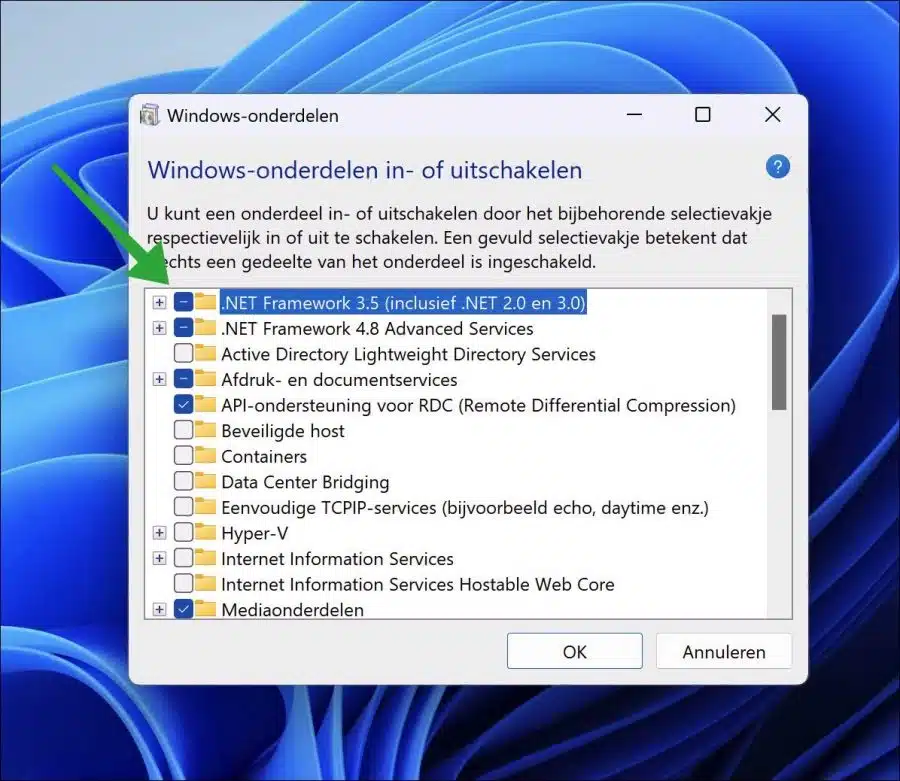Click folder icon beside API-ondersteuning voor RDC
Viewport: 900px width, 781px height.
(x=205, y=405)
